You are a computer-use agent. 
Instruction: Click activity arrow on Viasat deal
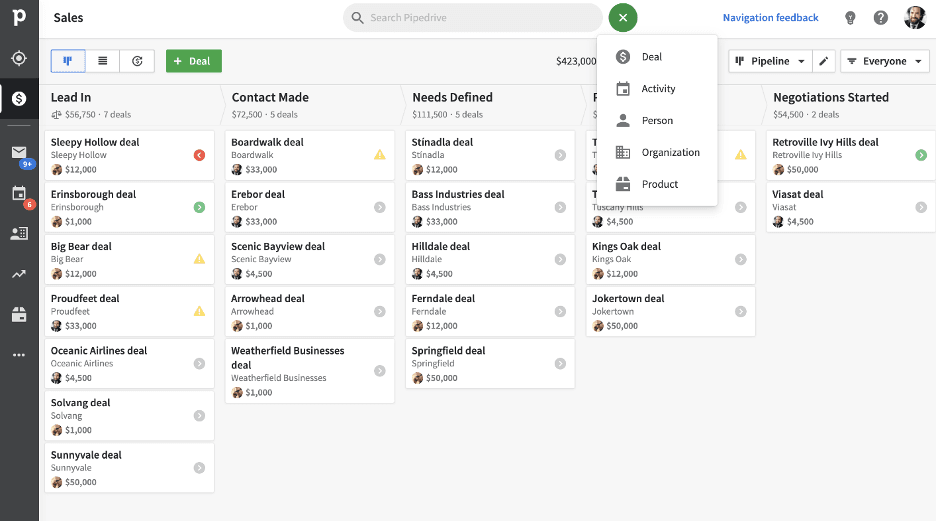(x=921, y=207)
